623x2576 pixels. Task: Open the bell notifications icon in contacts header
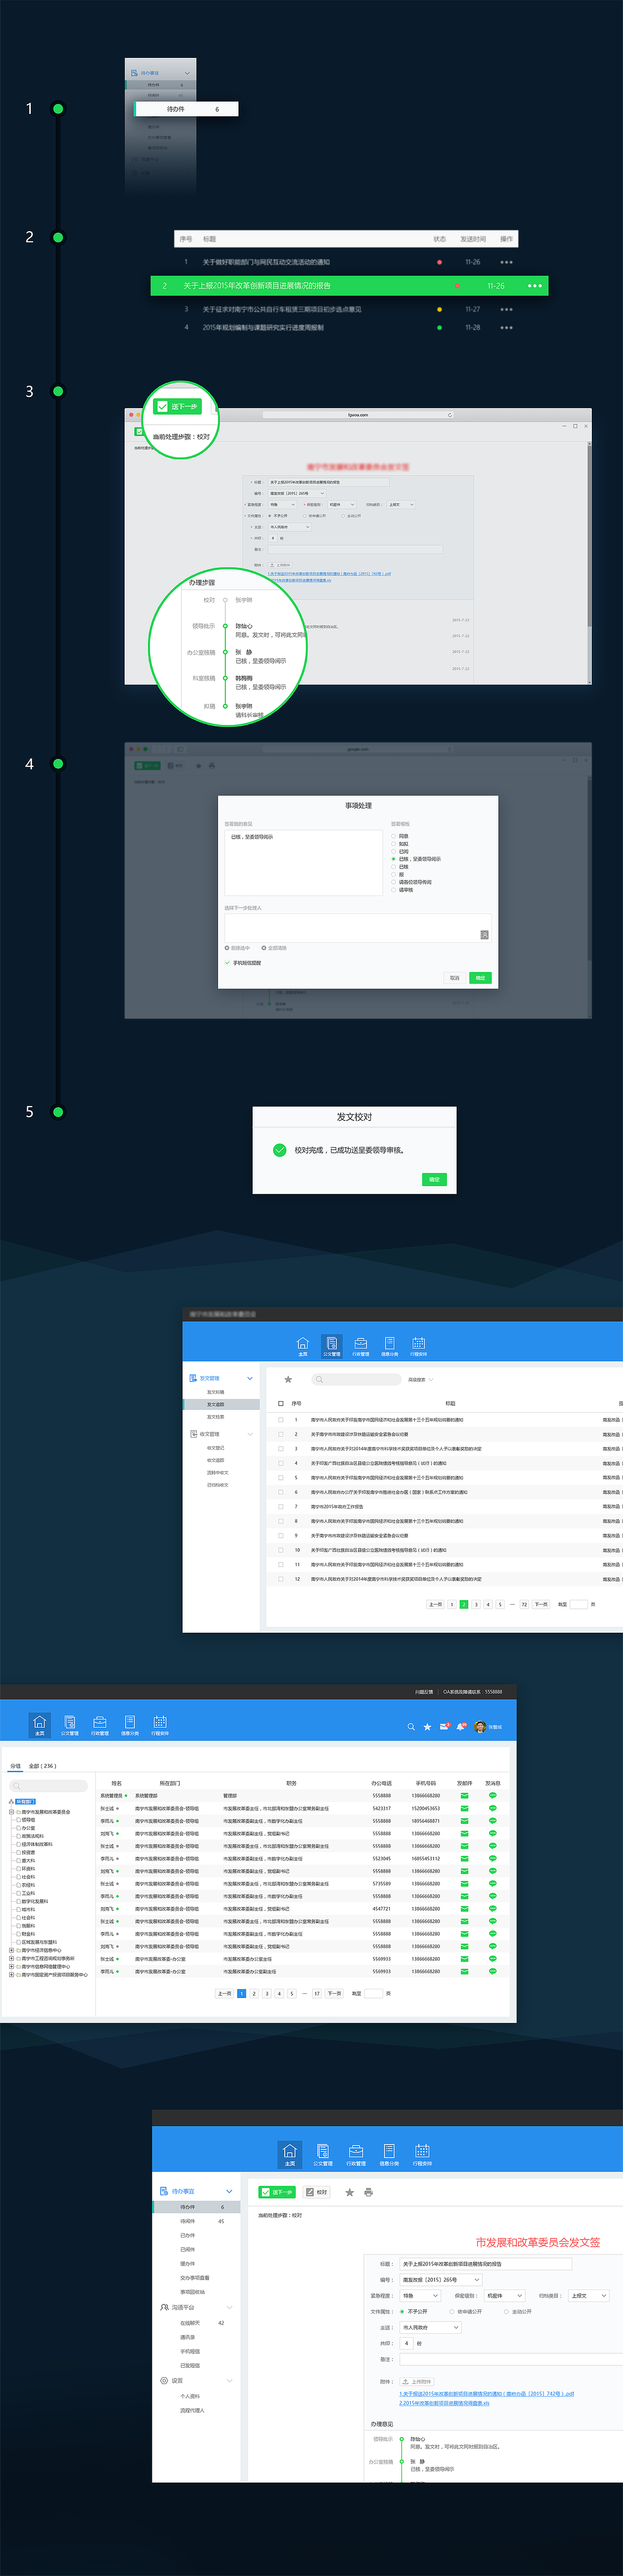(x=461, y=1727)
